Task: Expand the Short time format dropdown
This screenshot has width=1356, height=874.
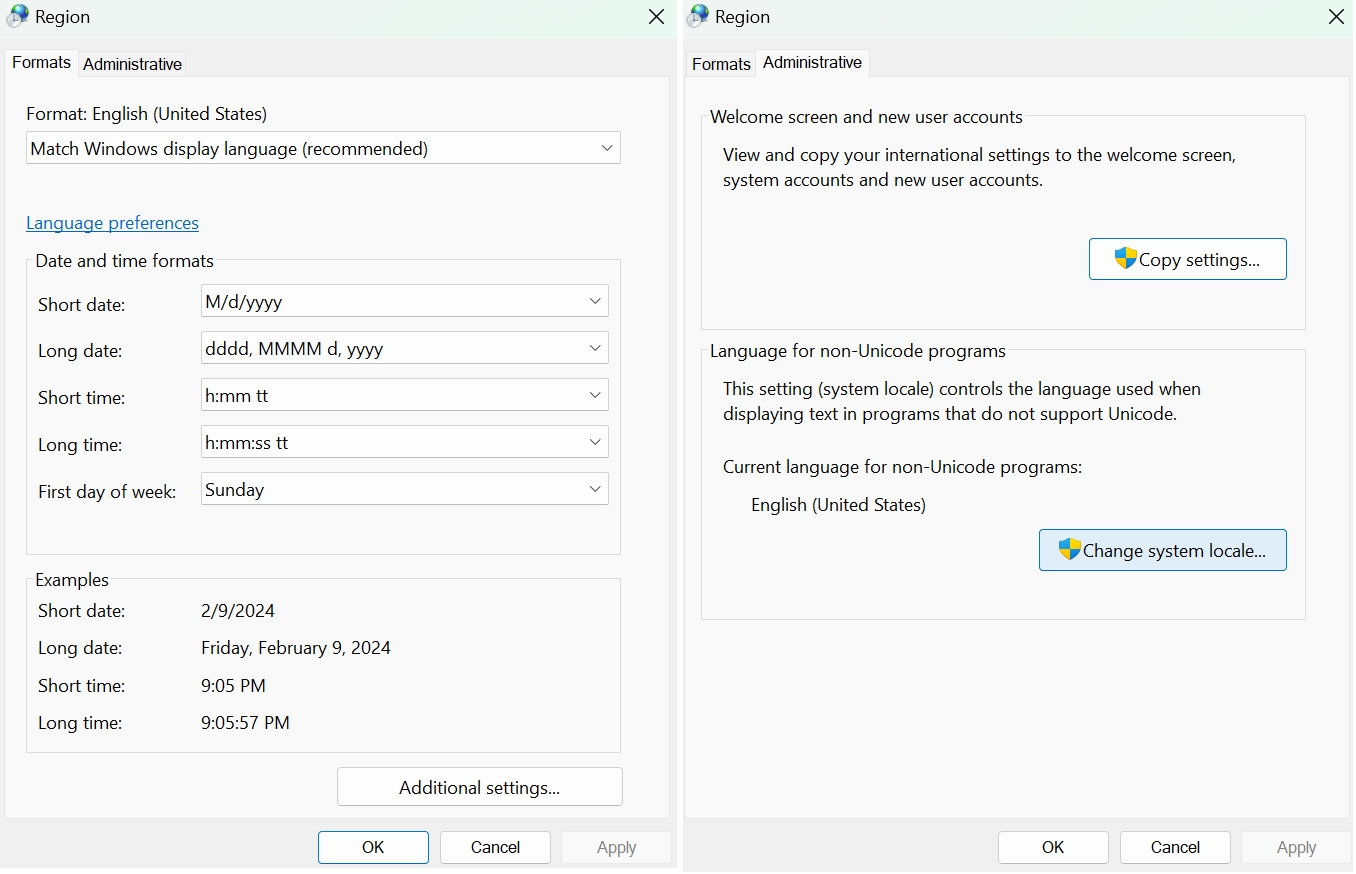Action: click(405, 395)
